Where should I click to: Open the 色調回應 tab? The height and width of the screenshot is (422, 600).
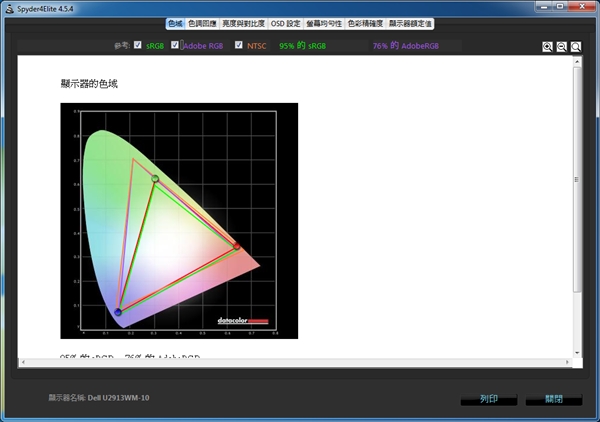[202, 22]
